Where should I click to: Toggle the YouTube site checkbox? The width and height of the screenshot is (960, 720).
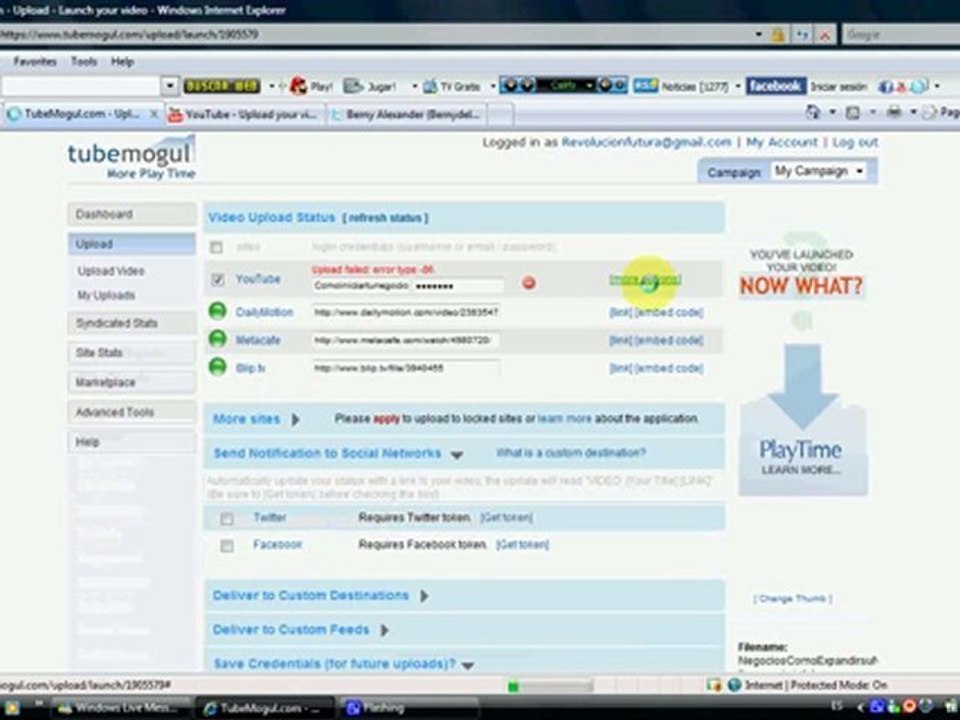[217, 280]
